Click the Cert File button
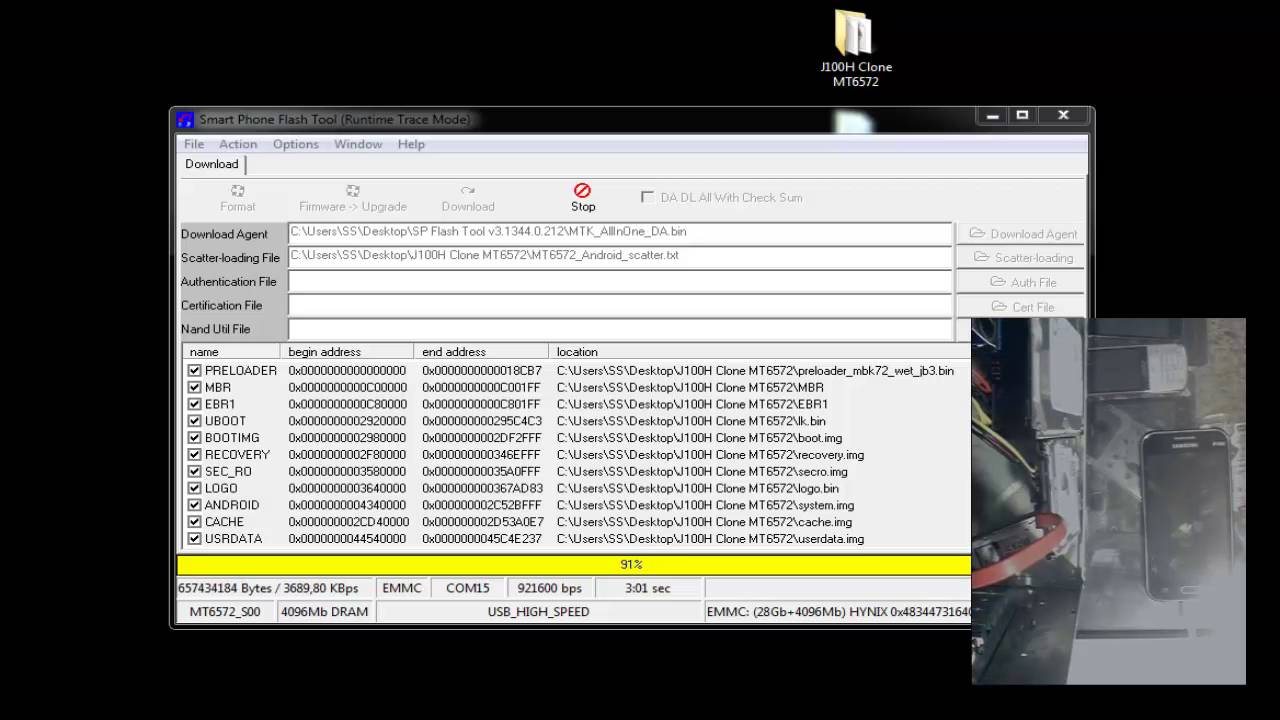The height and width of the screenshot is (720, 1280). click(1021, 306)
